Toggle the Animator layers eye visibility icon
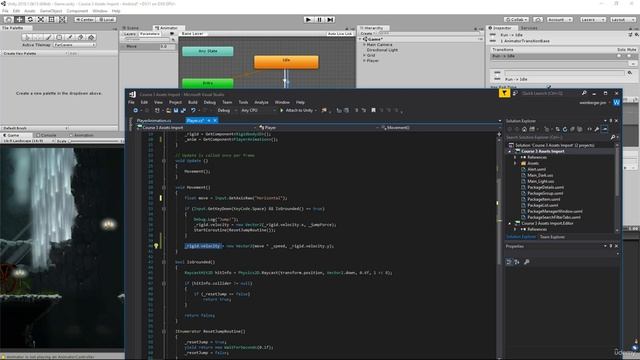The width and height of the screenshot is (640, 360). pos(172,34)
